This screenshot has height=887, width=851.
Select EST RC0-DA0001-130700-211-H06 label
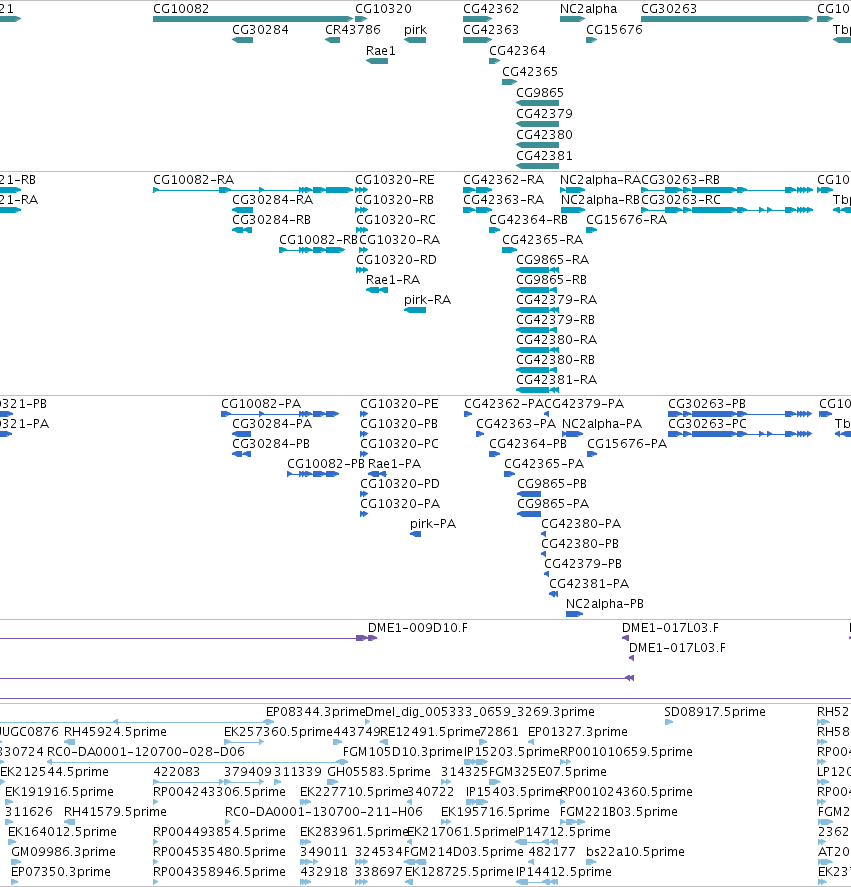click(324, 811)
